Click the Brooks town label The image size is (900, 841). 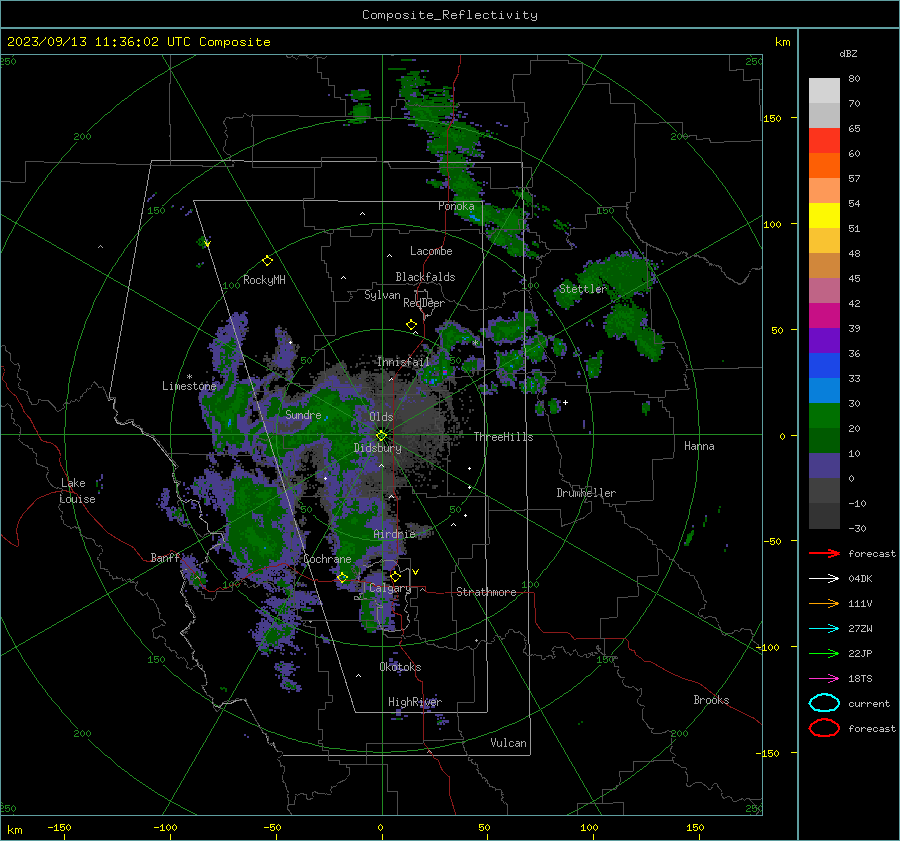pos(711,700)
